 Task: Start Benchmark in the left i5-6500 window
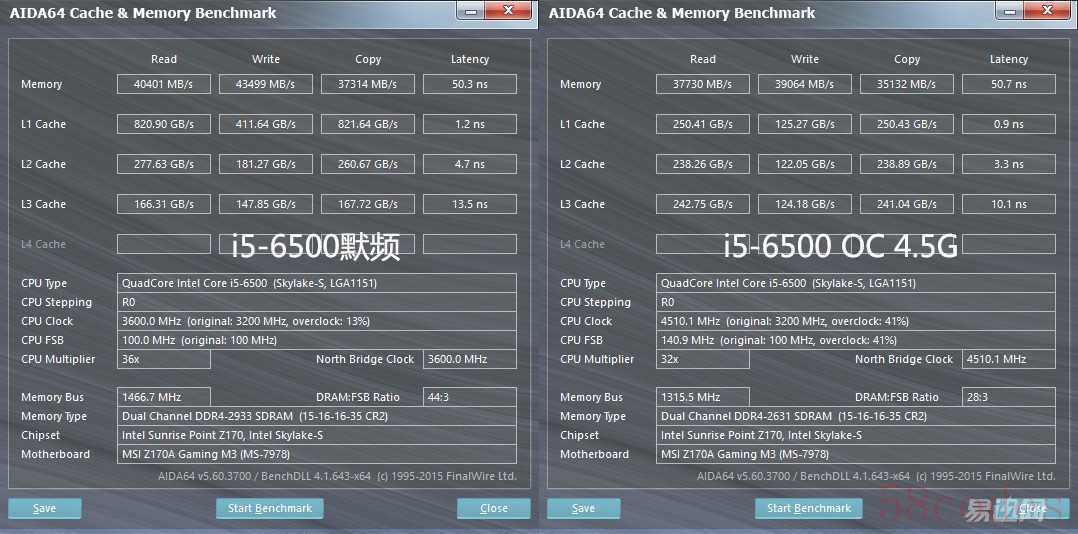pos(270,509)
